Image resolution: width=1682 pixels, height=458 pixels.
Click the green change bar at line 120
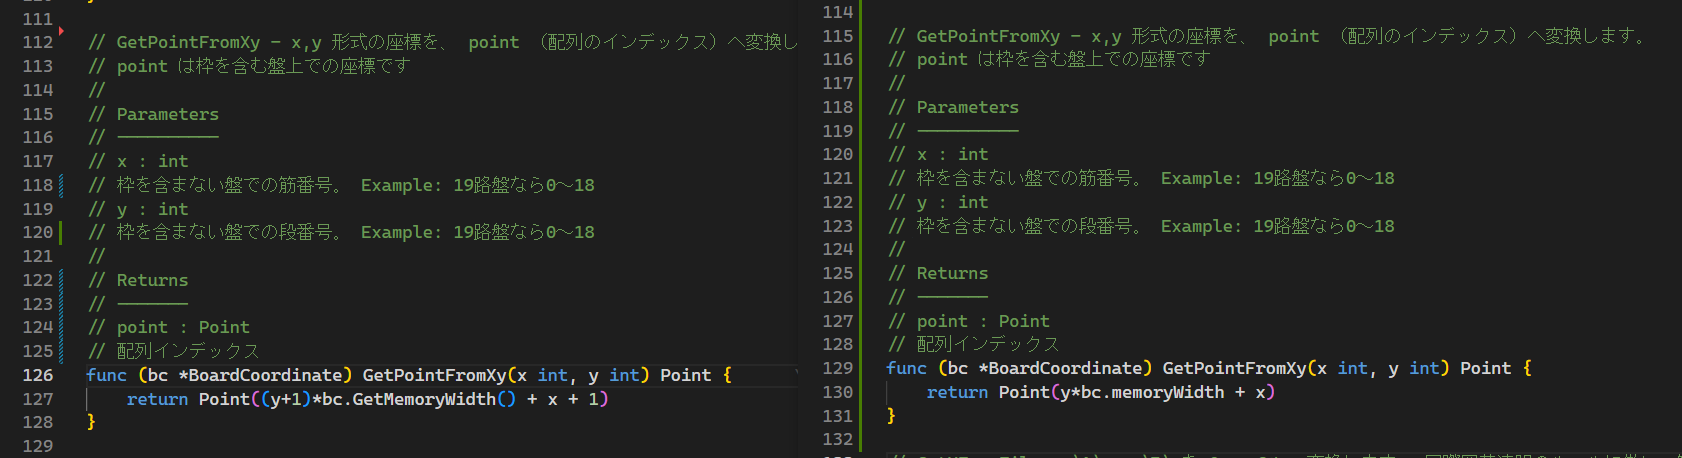click(61, 232)
